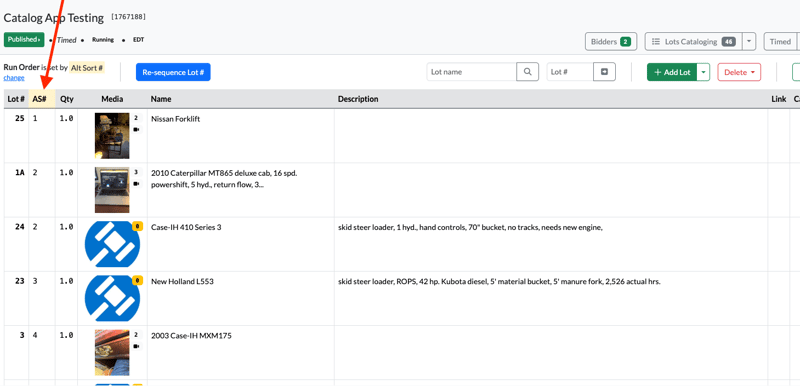Click the video camera icon in 2003 Case-IH MXM175 row
Viewport: 800px width, 386px height.
pyautogui.click(x=136, y=346)
